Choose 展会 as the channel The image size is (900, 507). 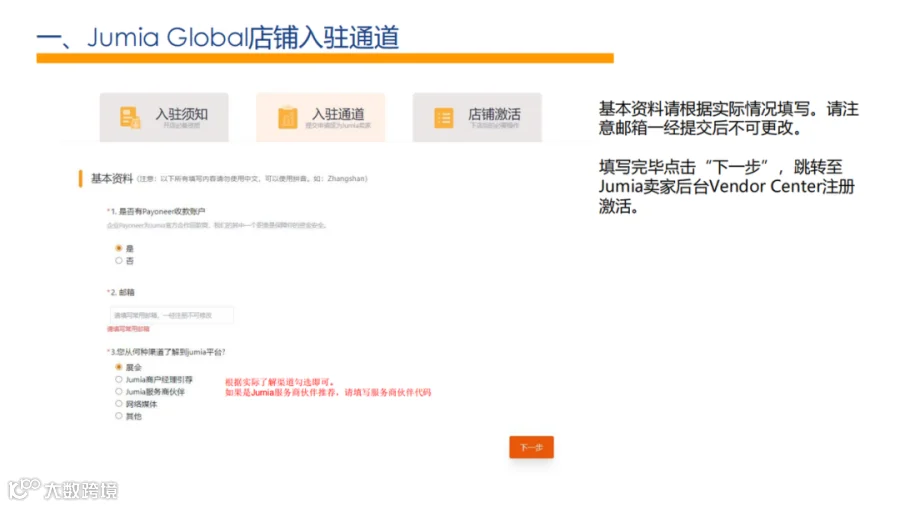(119, 367)
